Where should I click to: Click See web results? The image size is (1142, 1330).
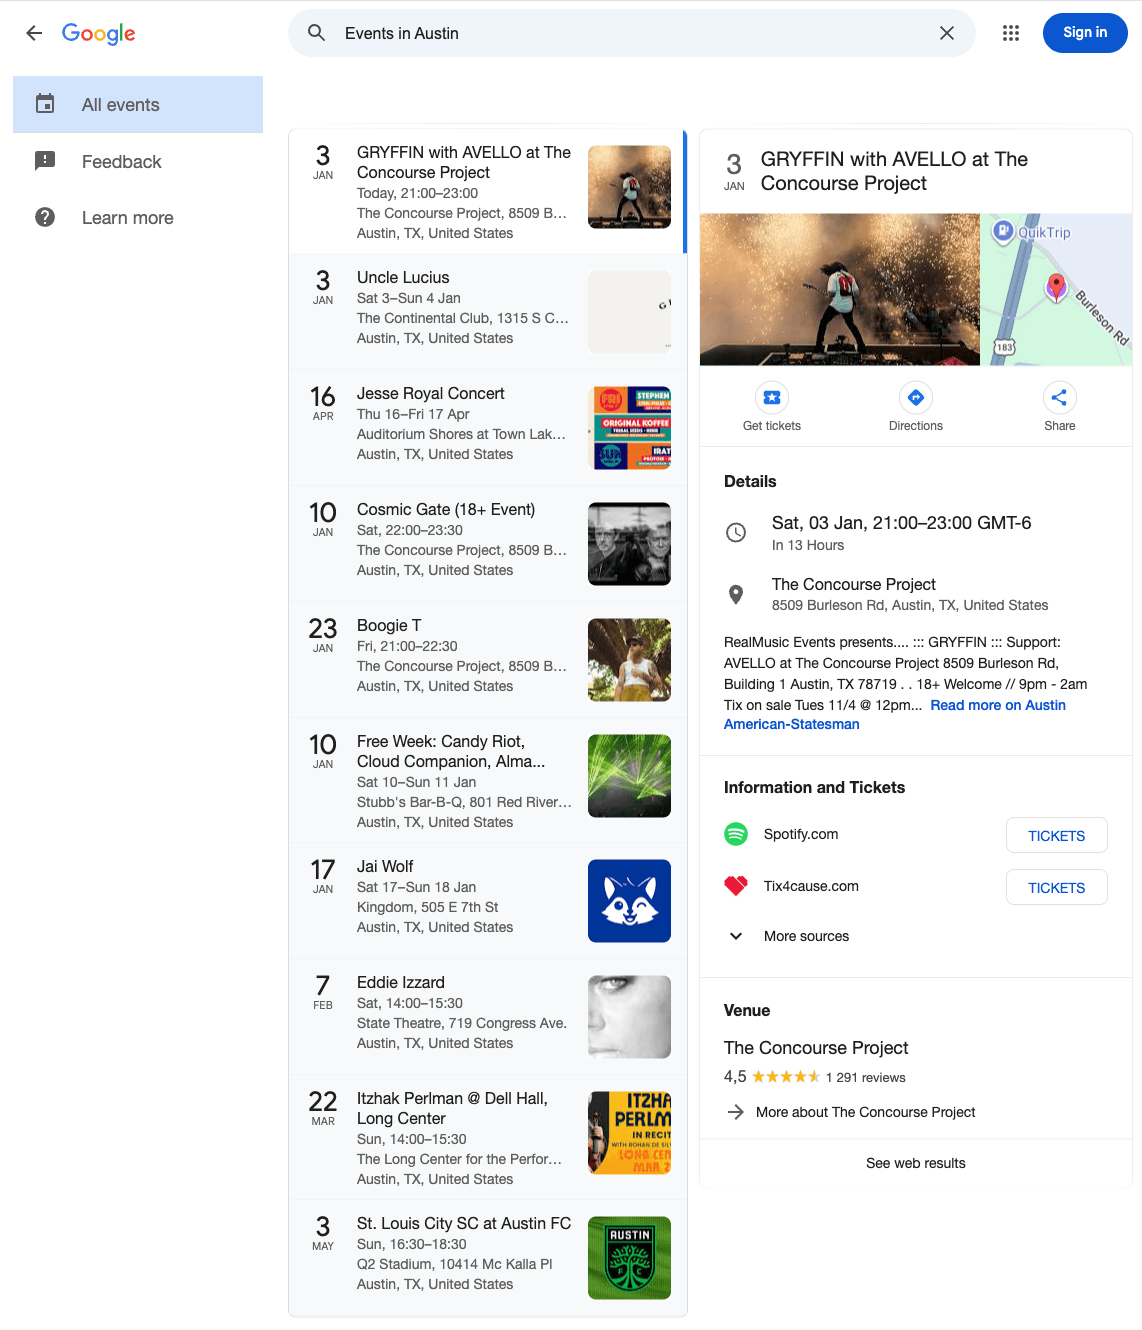(x=916, y=1163)
